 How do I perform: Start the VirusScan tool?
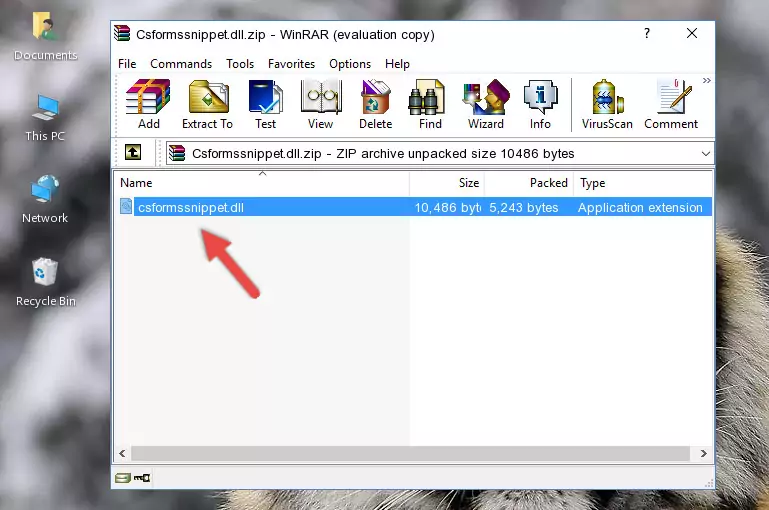tap(607, 104)
